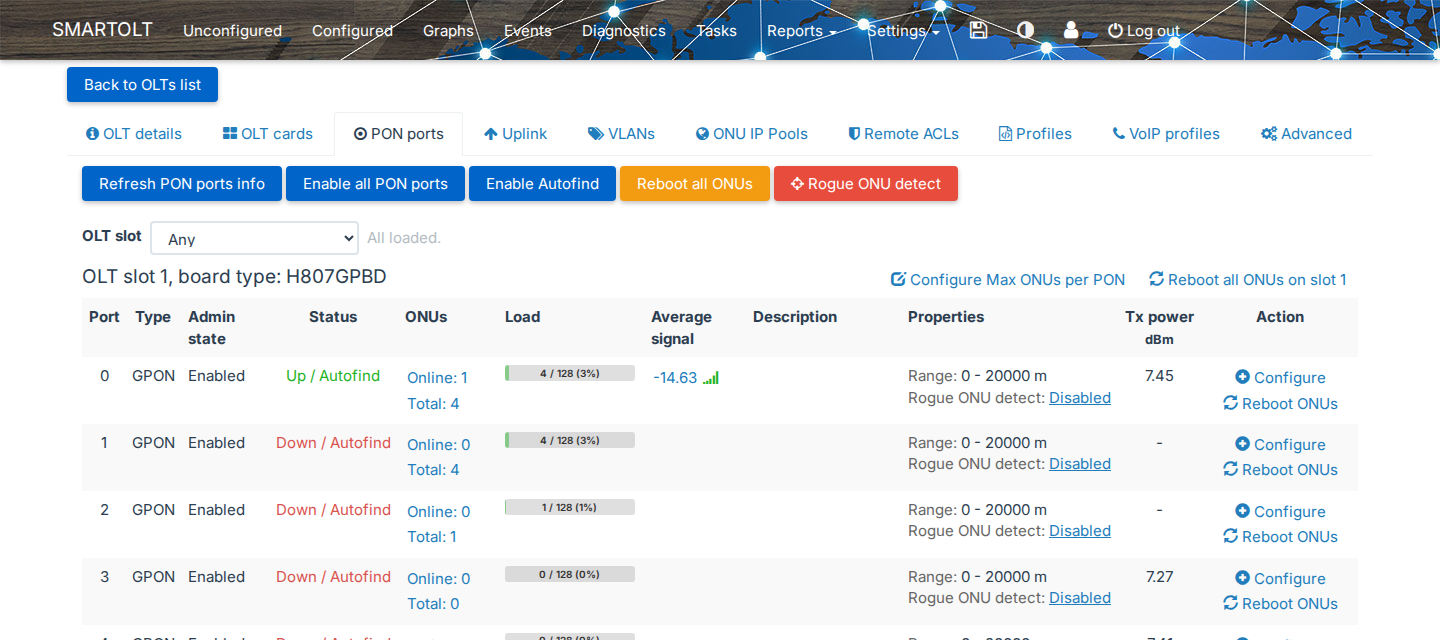
Task: Click Back to OLTs list button
Action: click(x=142, y=85)
